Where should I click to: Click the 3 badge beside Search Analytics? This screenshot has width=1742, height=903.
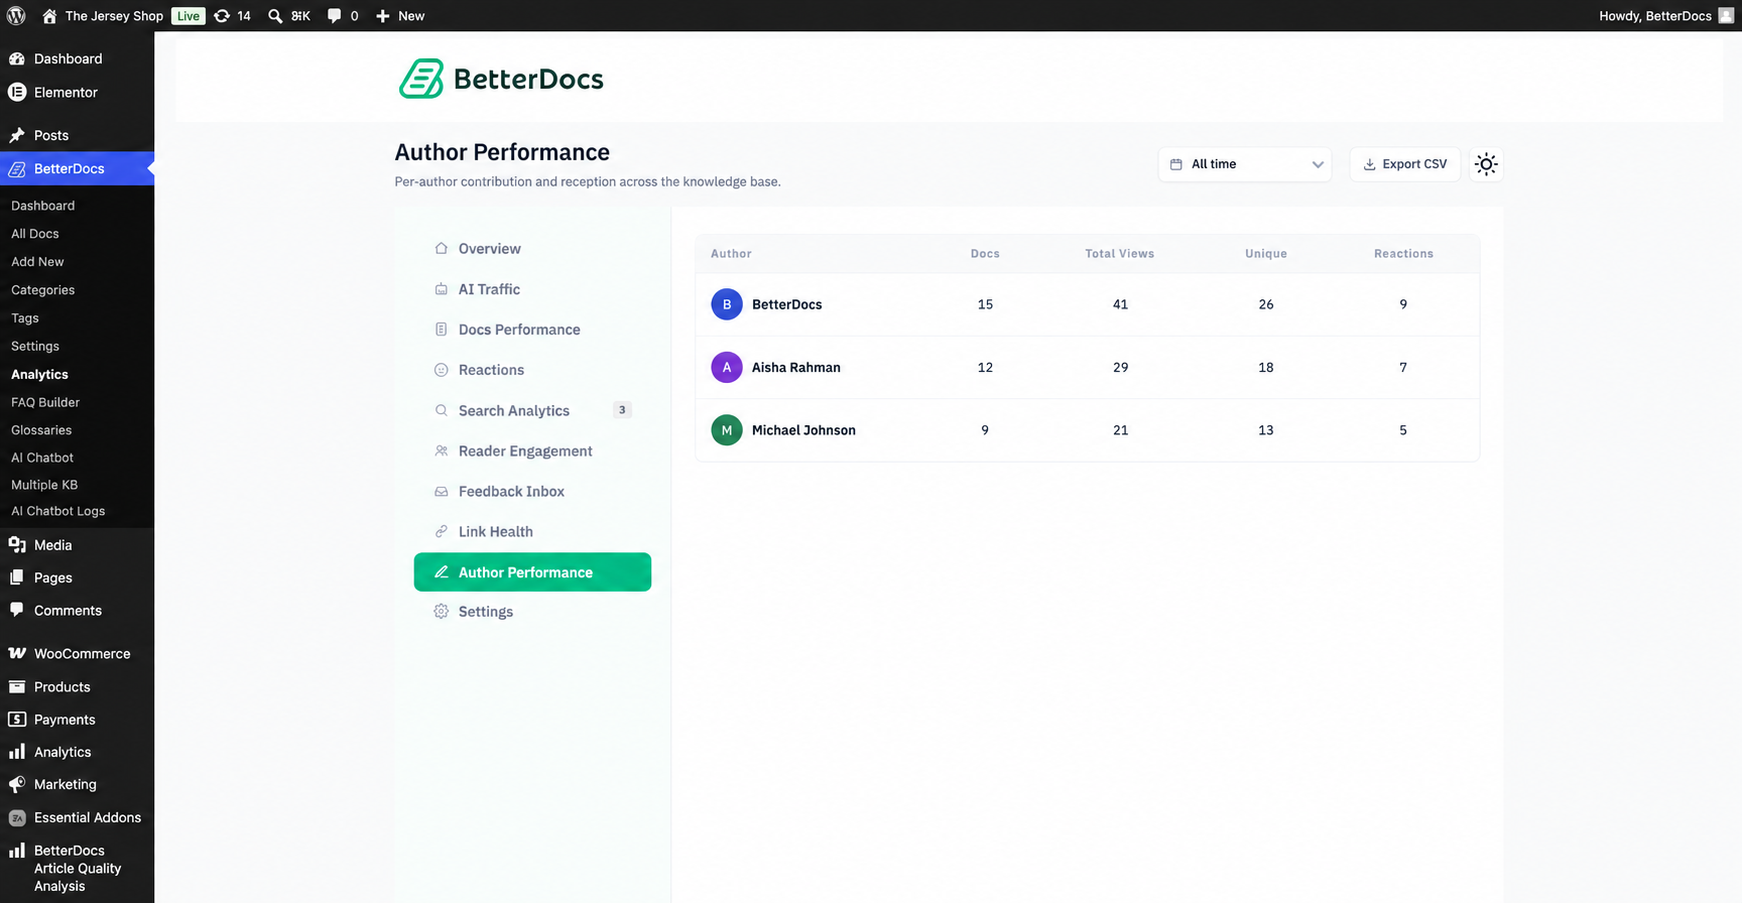[622, 410]
